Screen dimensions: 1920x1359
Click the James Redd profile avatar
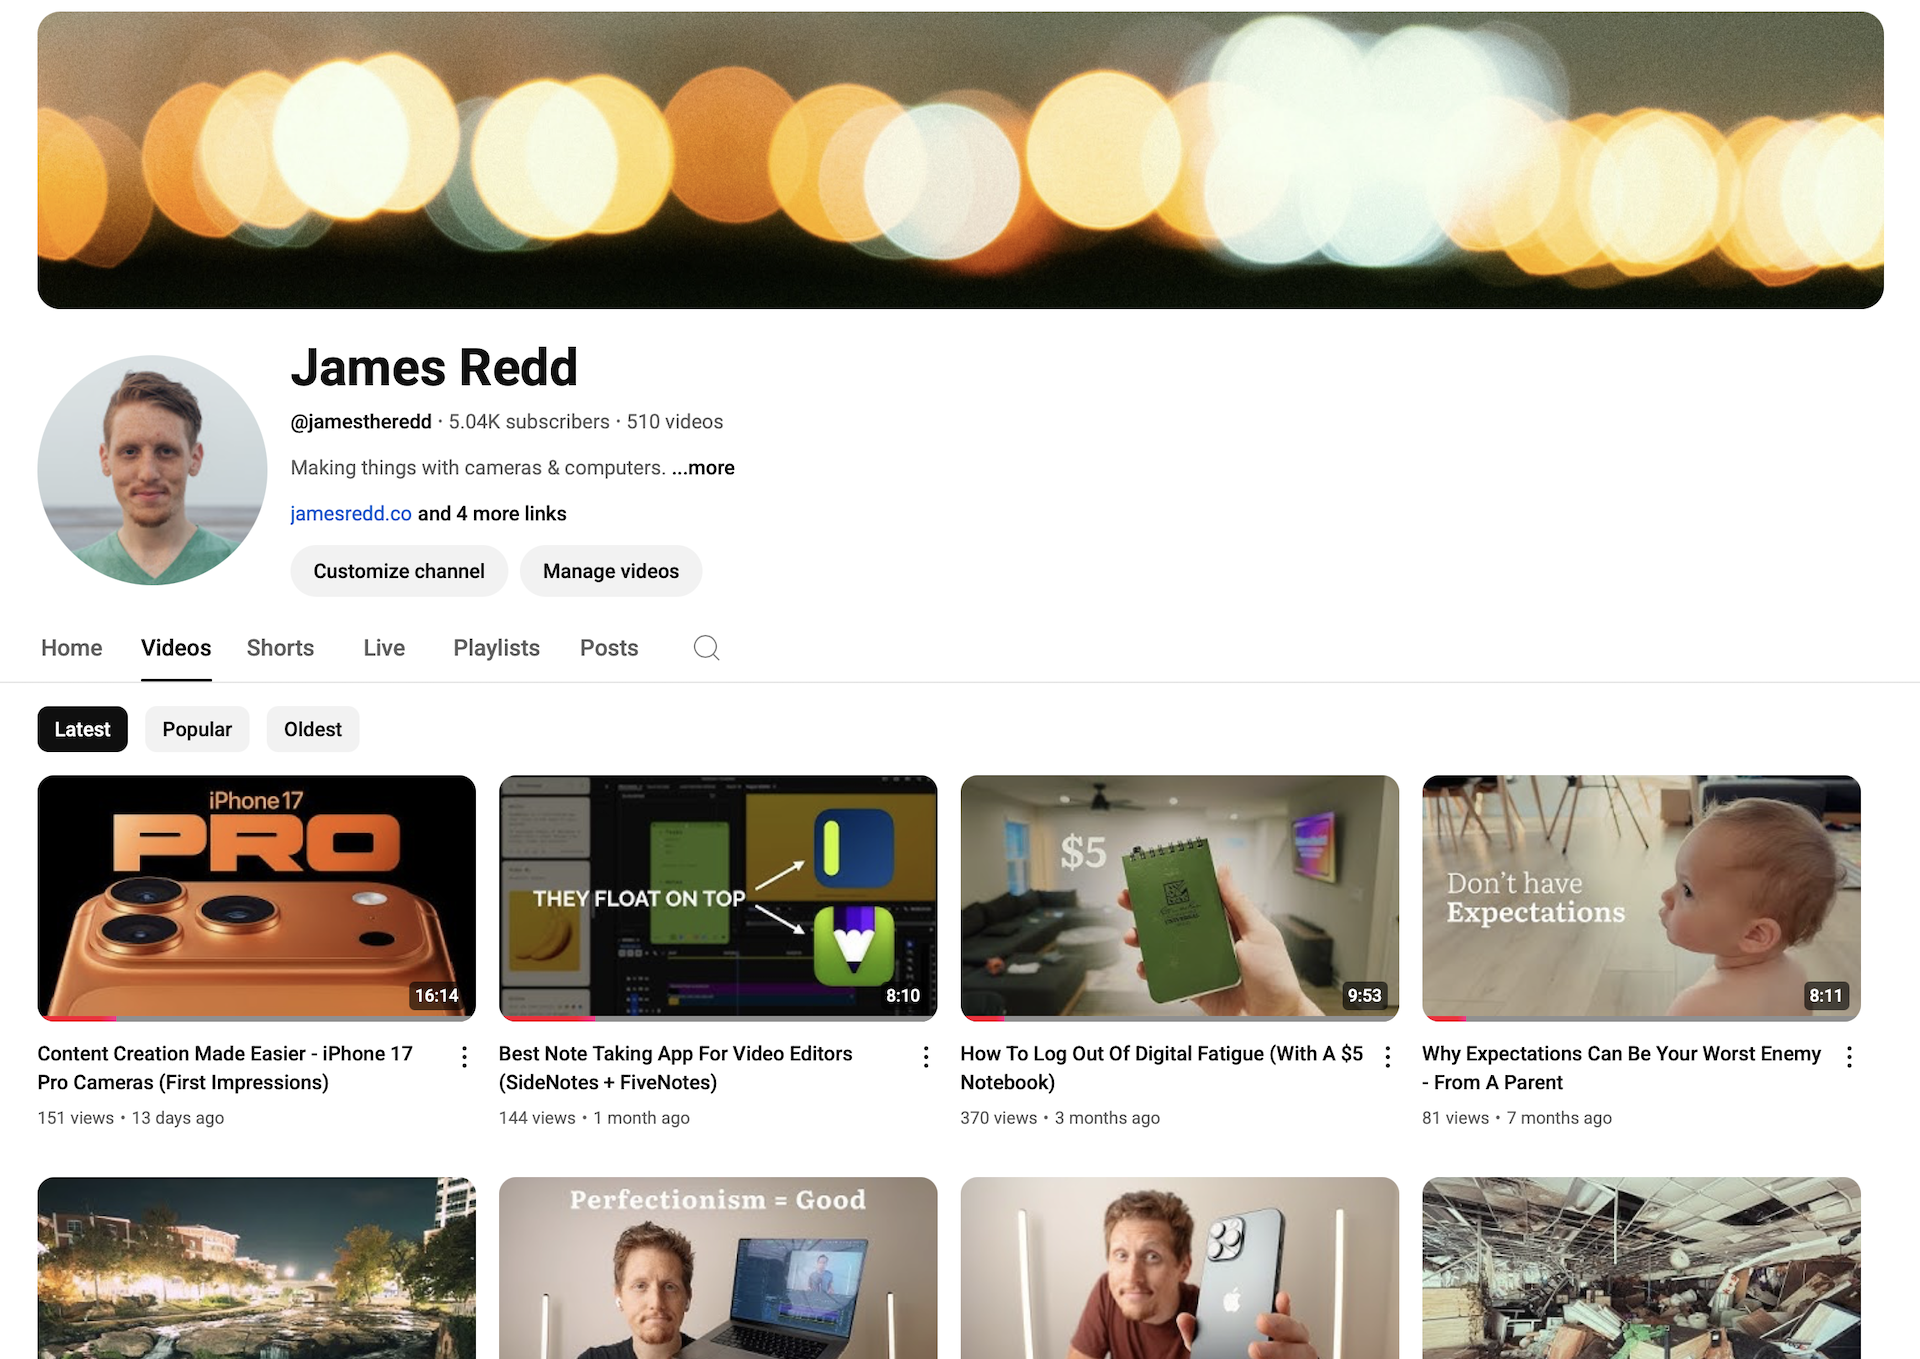tap(152, 470)
